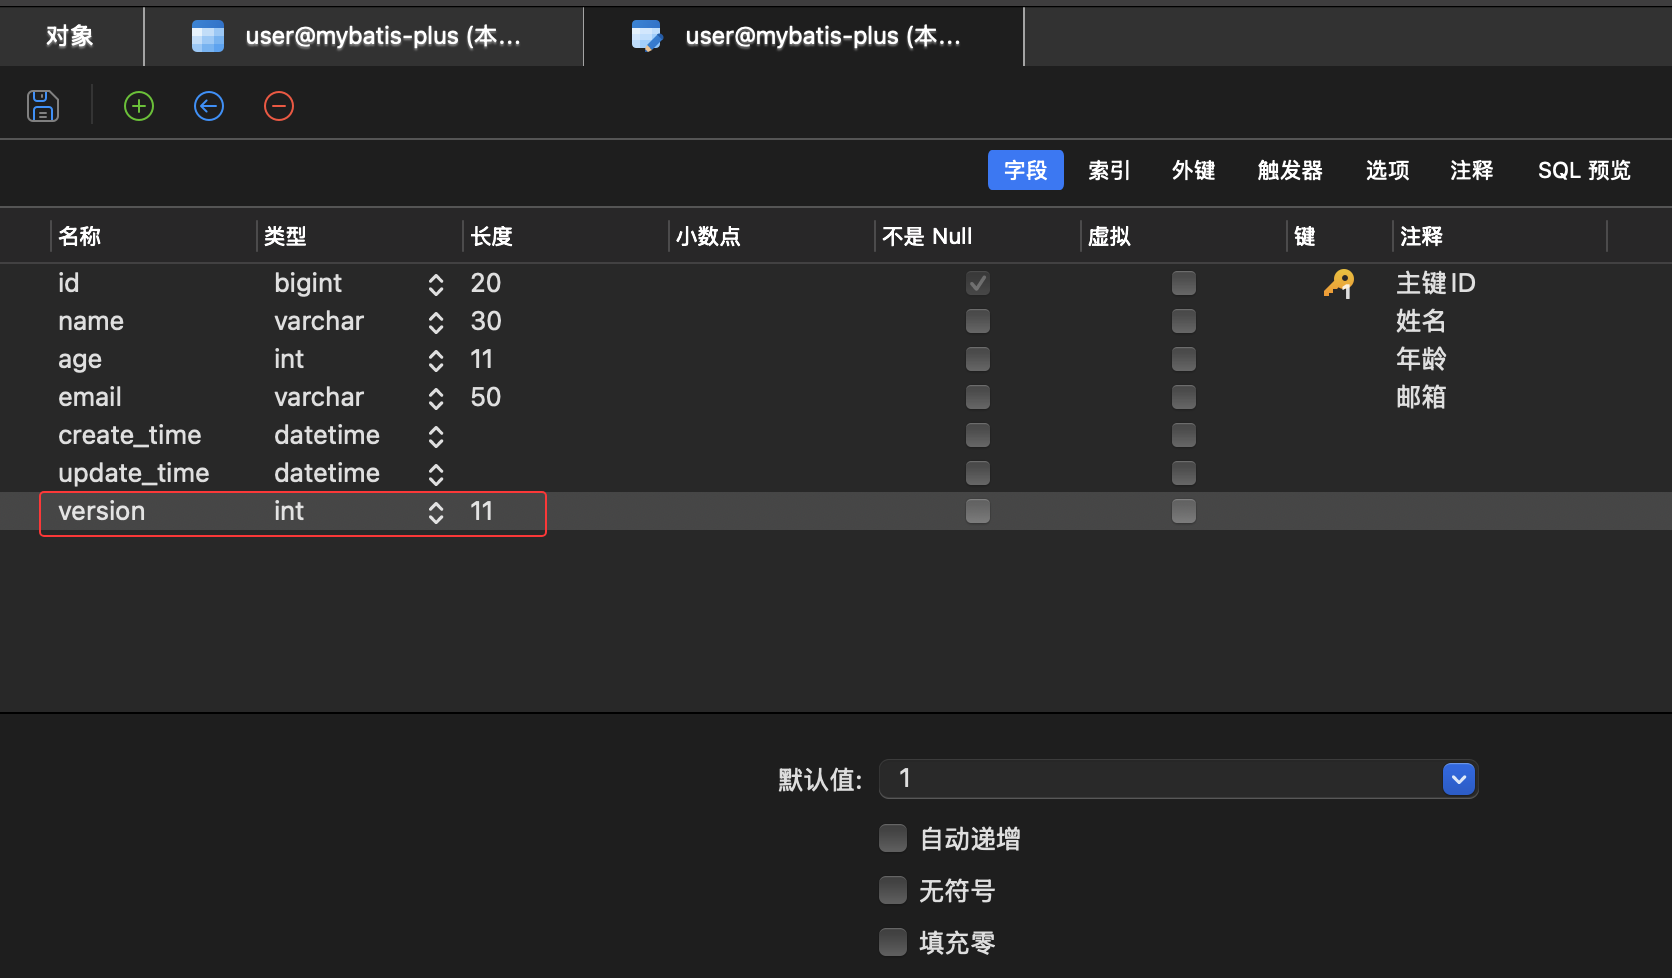Click the save icon in toolbar
This screenshot has height=978, width=1672.
tap(43, 106)
